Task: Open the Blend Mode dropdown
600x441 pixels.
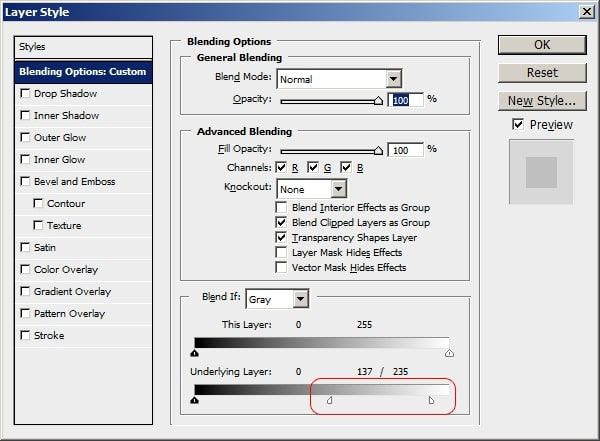Action: [x=393, y=79]
